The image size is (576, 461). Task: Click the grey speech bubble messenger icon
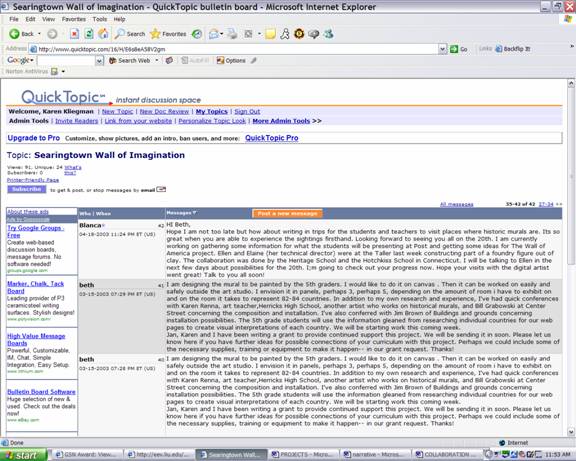pyautogui.click(x=313, y=34)
